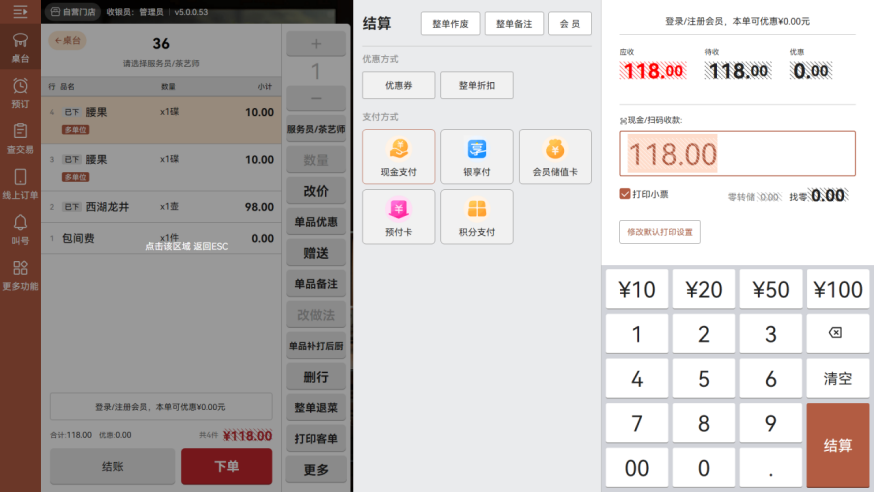Pay with prepaid card (预付卡)

tap(398, 216)
